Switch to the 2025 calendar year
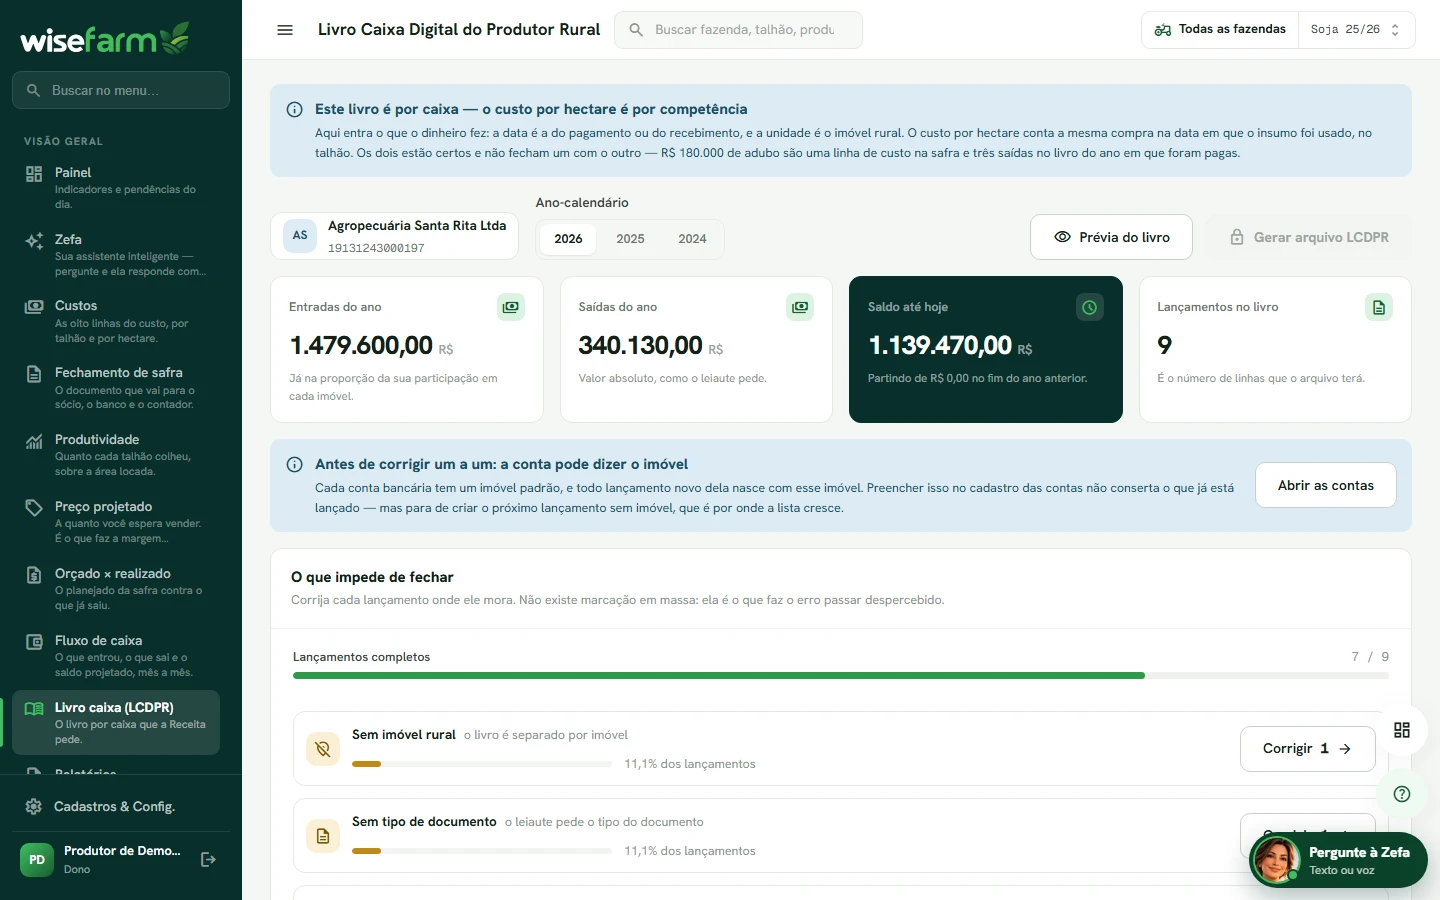The image size is (1440, 900). point(630,239)
